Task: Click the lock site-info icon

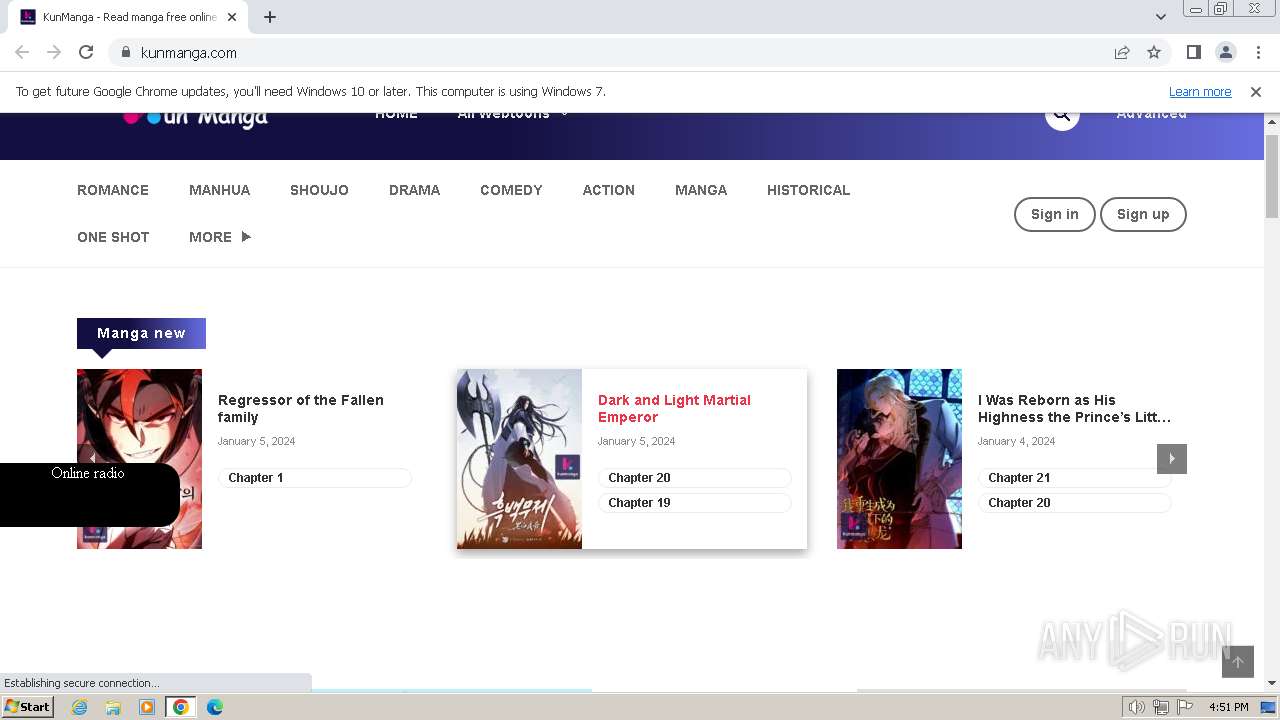Action: pyautogui.click(x=125, y=52)
